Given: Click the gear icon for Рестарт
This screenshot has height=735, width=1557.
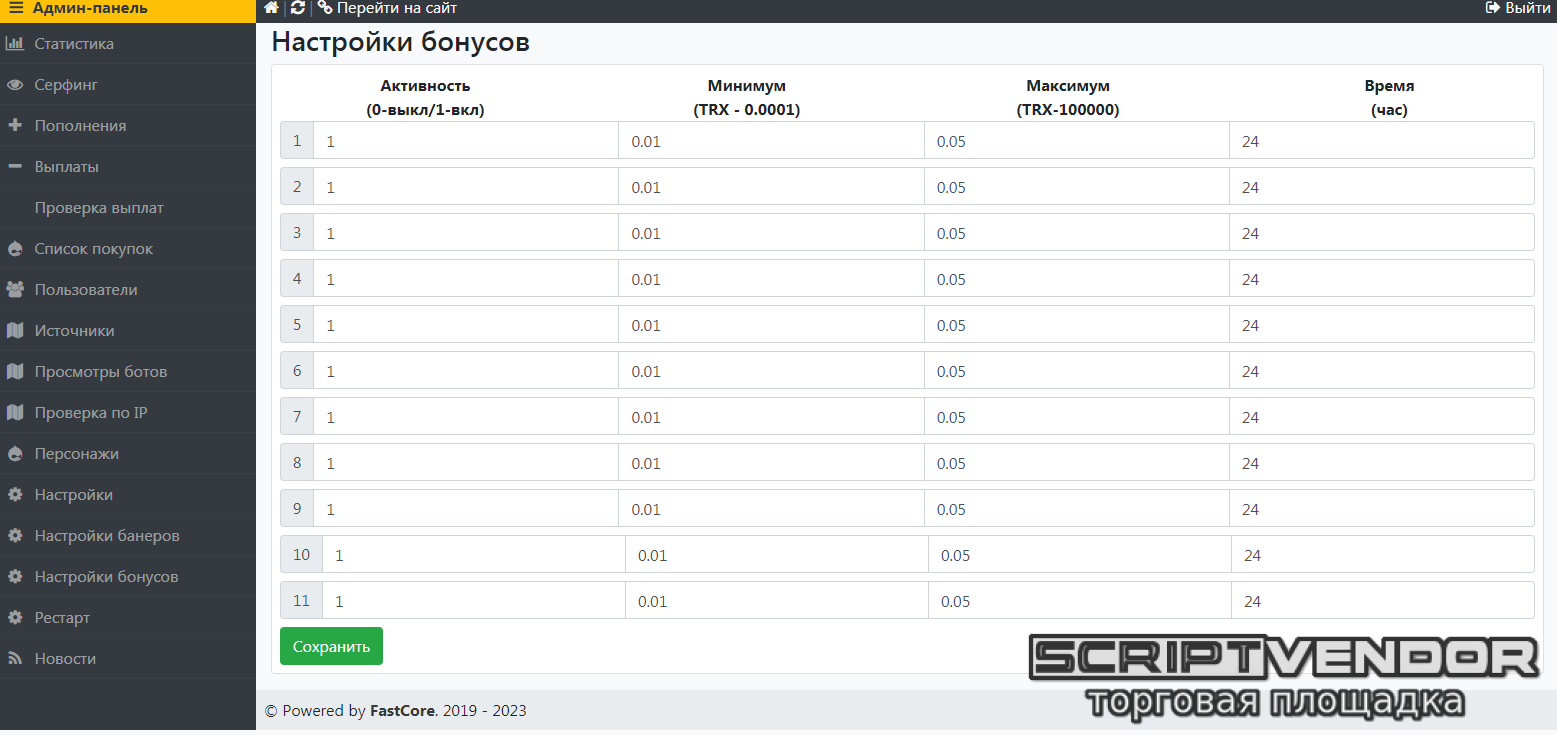Looking at the screenshot, I should 15,618.
